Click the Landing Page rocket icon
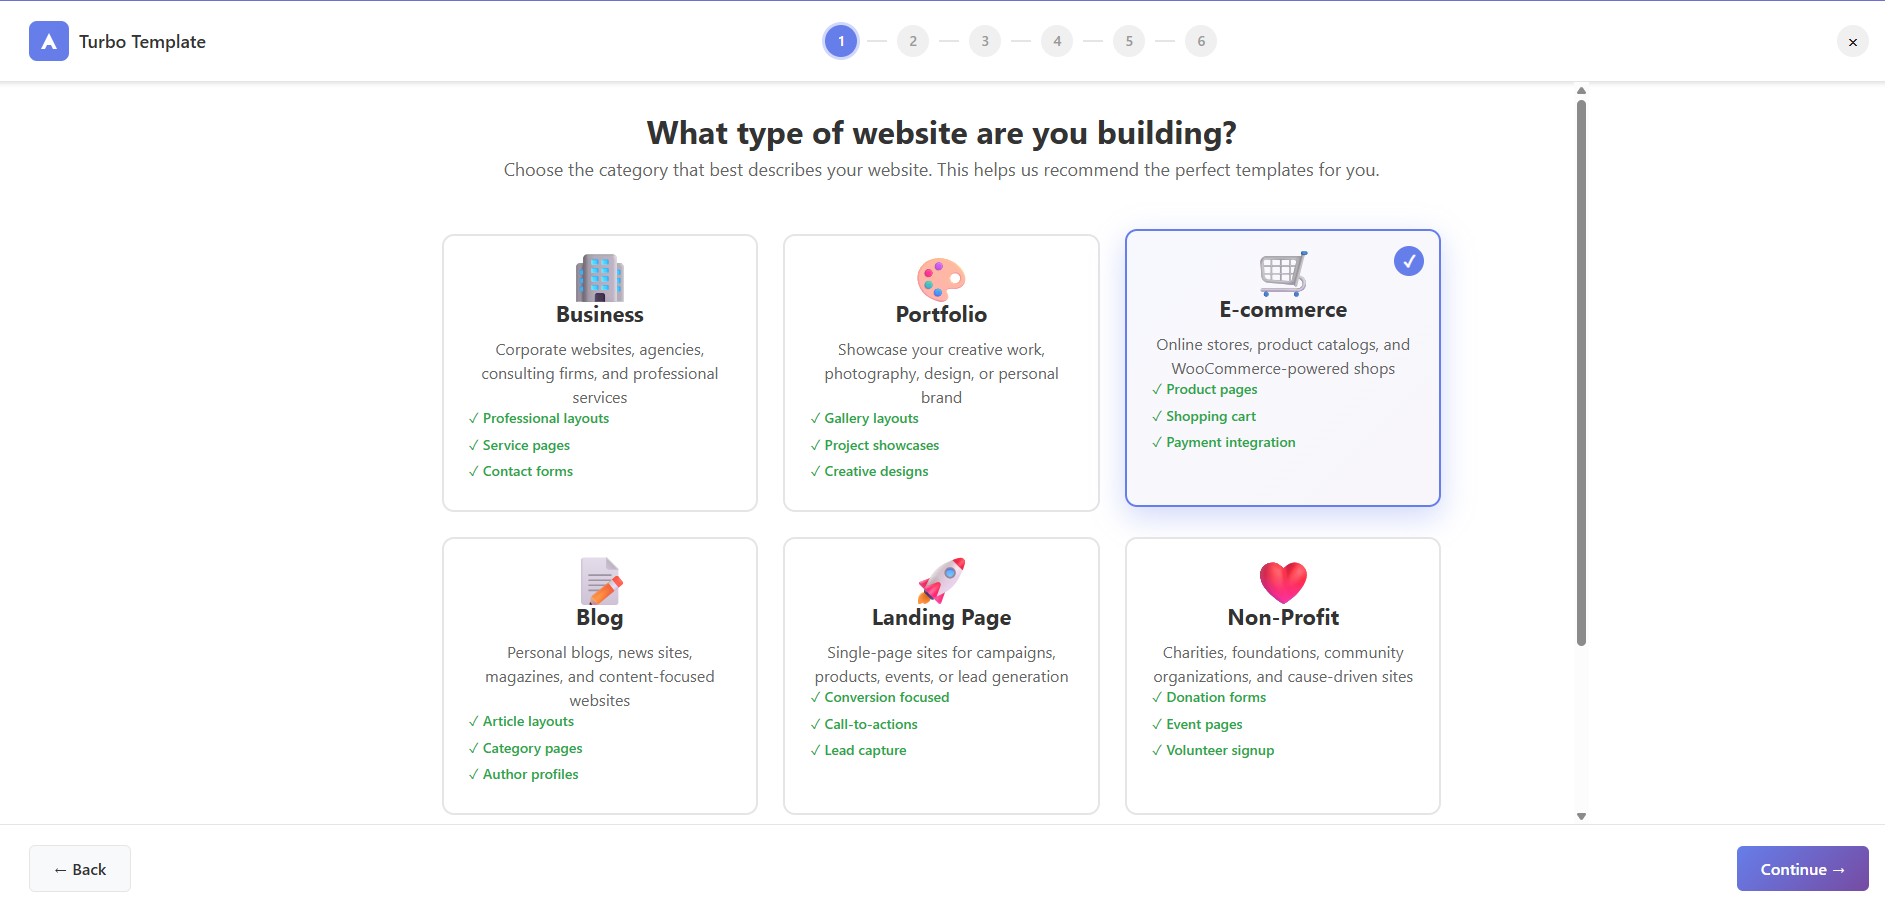 point(941,581)
